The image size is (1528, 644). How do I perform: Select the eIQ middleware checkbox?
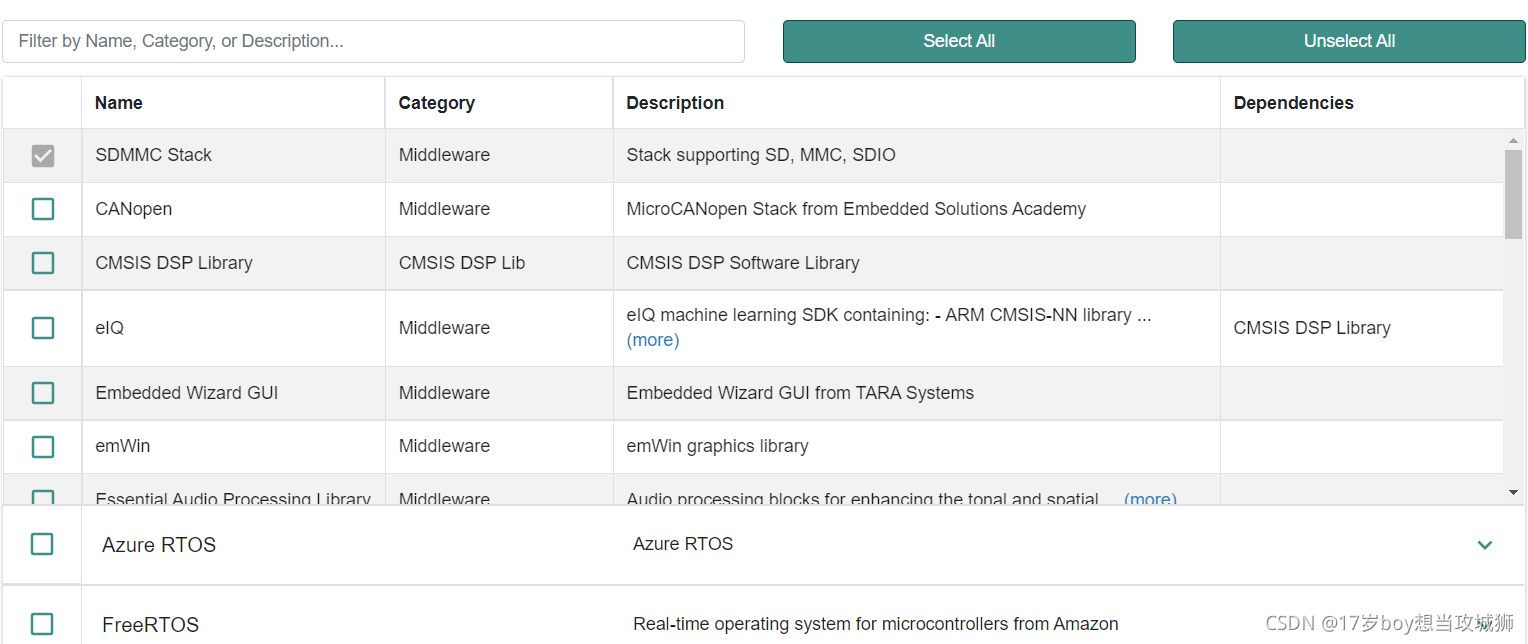coord(43,328)
